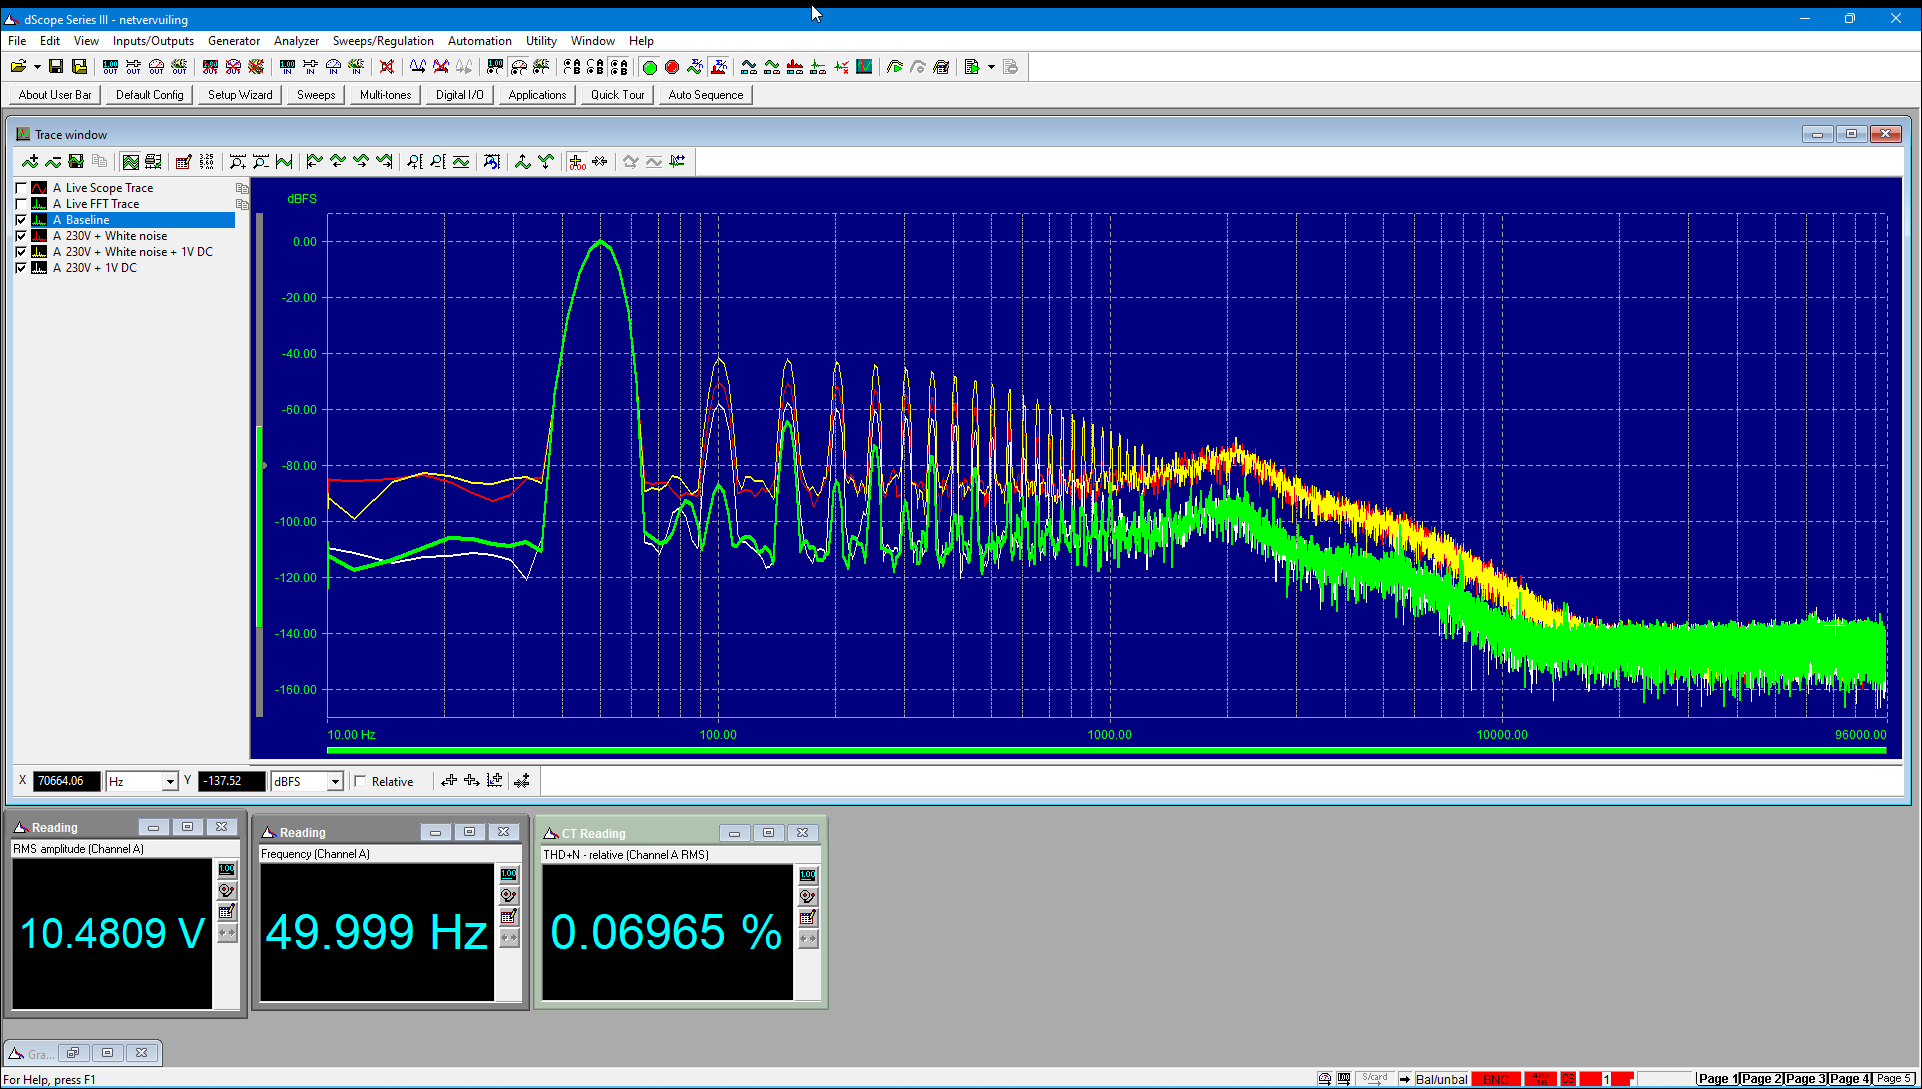Click the reset zoom icon with blue arrow

(x=491, y=161)
